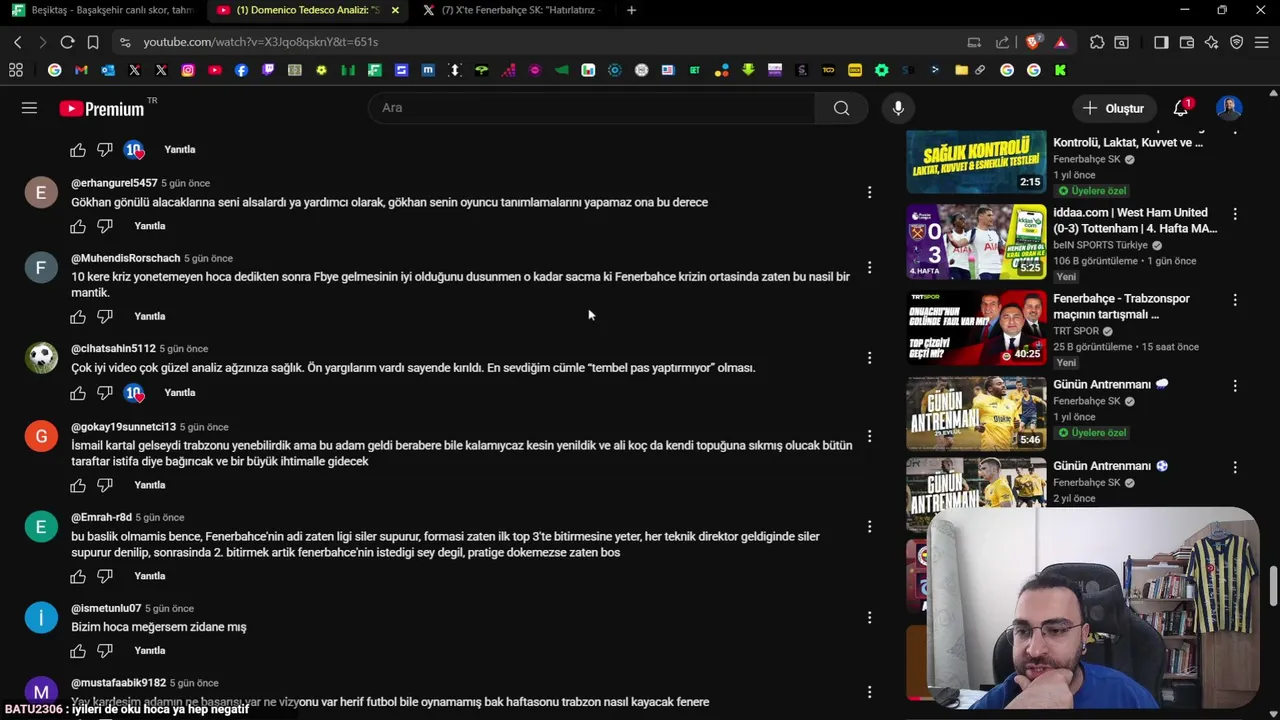Open @cihatsahin5112's channel link
The image size is (1280, 720).
(x=113, y=349)
